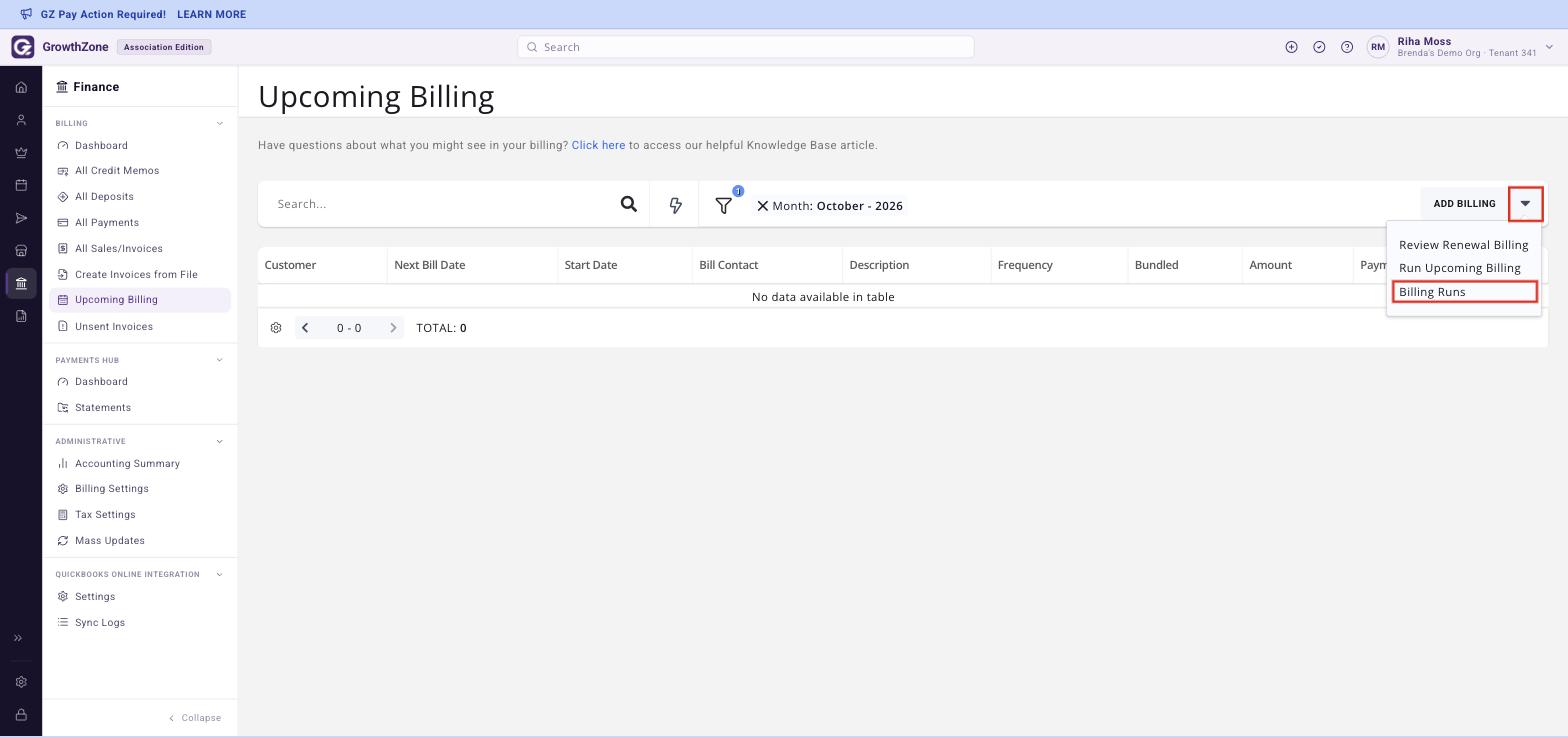This screenshot has height=737, width=1568.
Task: Select Upcoming Billing in sidebar
Action: pyautogui.click(x=140, y=300)
